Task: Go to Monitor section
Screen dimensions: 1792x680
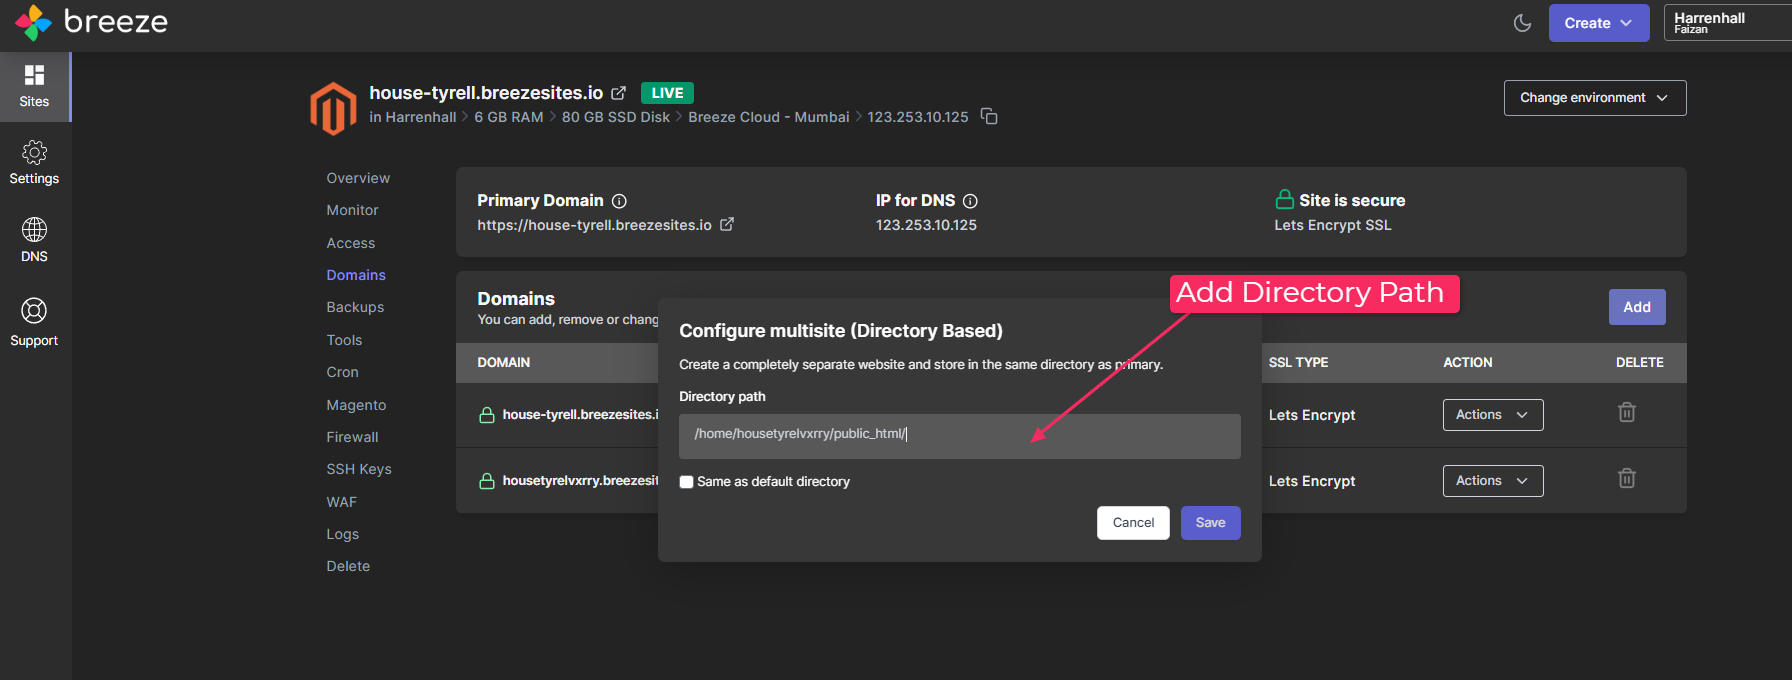Action: [352, 210]
